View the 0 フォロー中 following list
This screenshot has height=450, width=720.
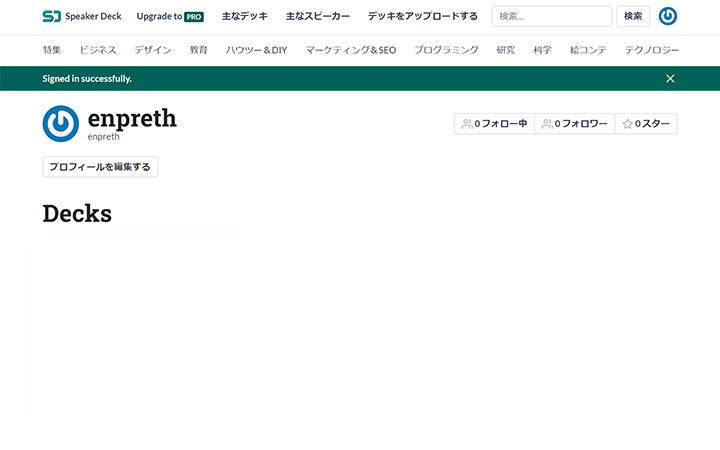tap(494, 124)
